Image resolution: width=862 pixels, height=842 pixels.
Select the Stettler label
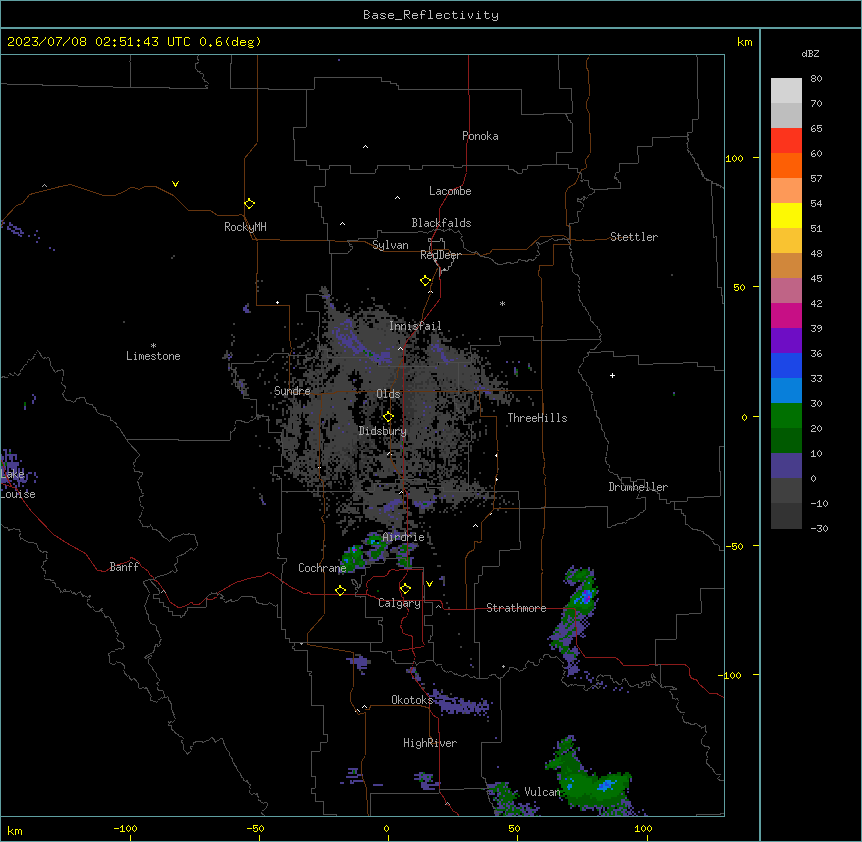tap(633, 237)
